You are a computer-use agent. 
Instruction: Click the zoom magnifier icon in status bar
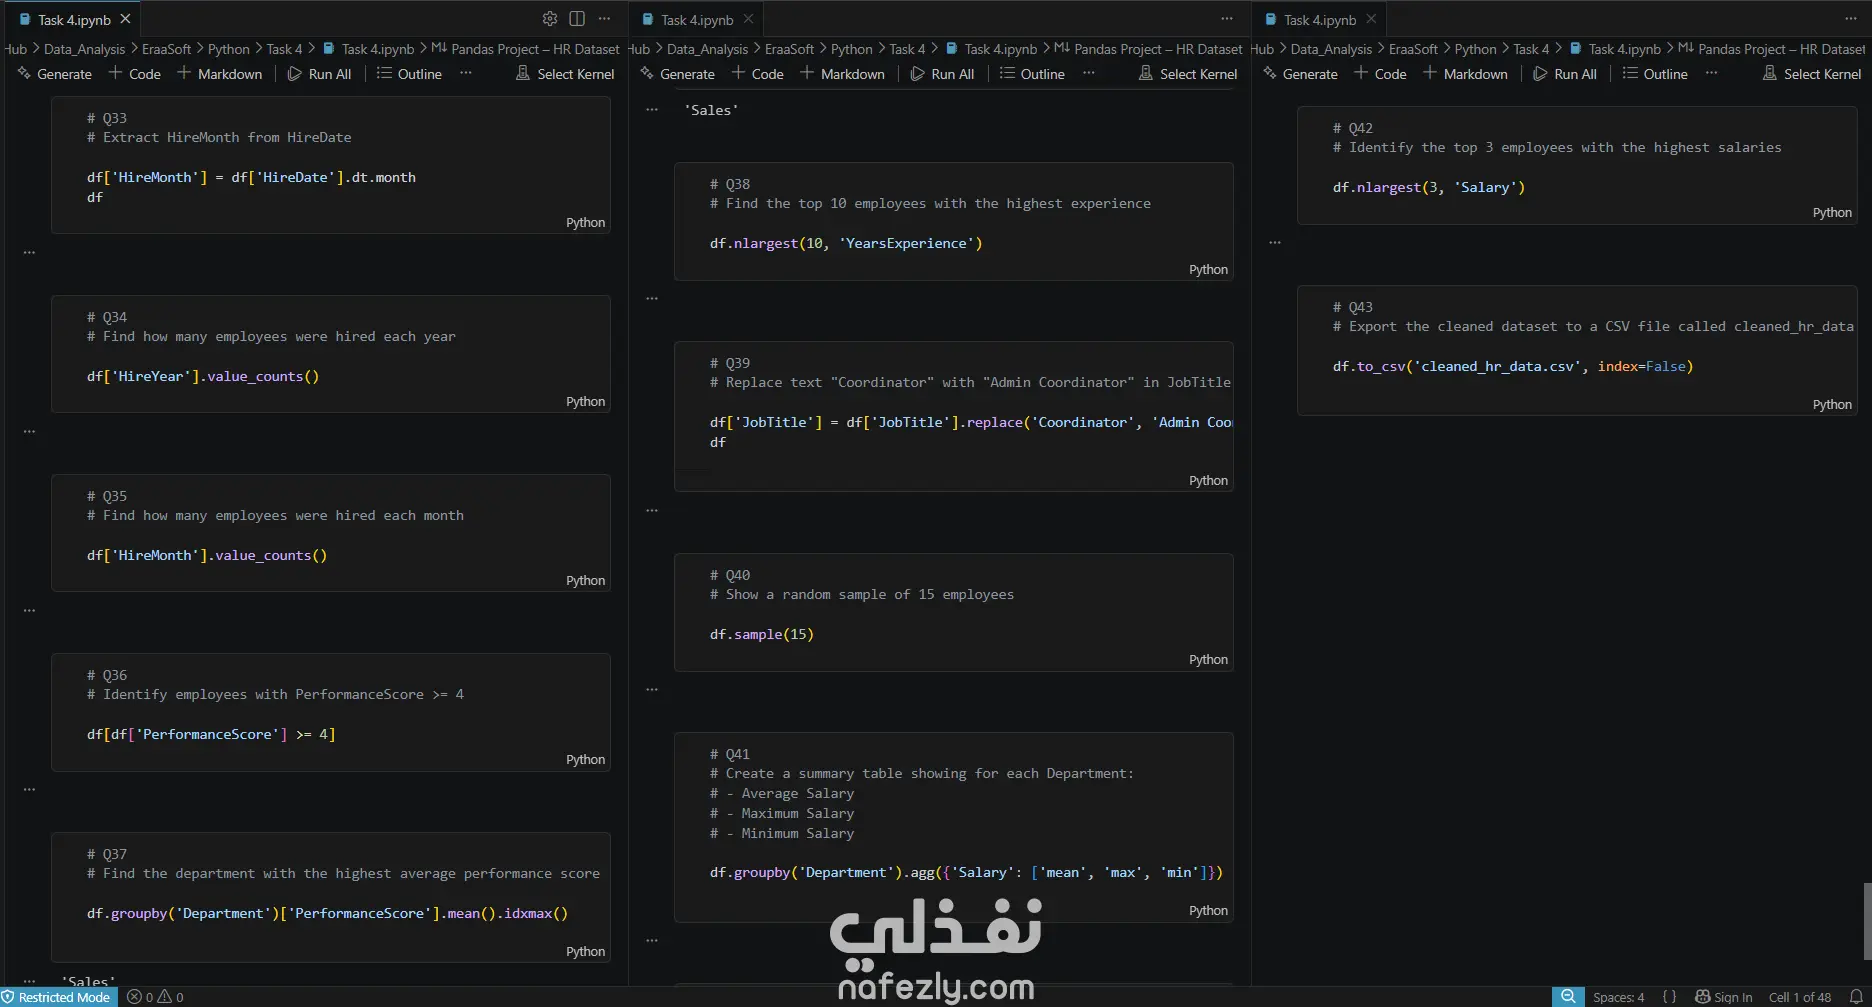1568,997
